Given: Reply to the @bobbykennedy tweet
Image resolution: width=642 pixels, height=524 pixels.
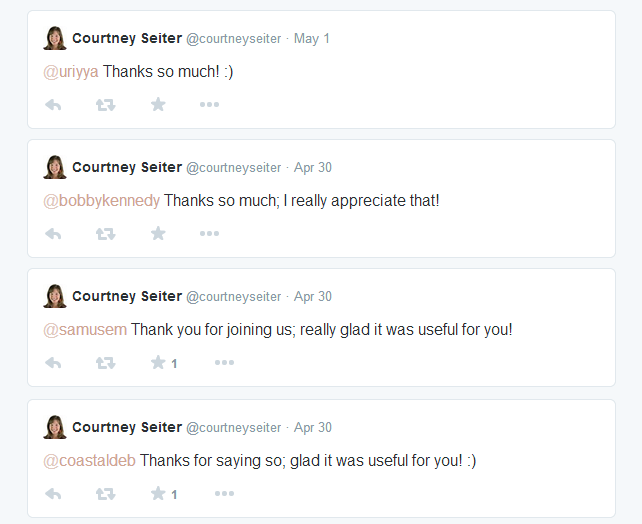Looking at the screenshot, I should pos(53,234).
